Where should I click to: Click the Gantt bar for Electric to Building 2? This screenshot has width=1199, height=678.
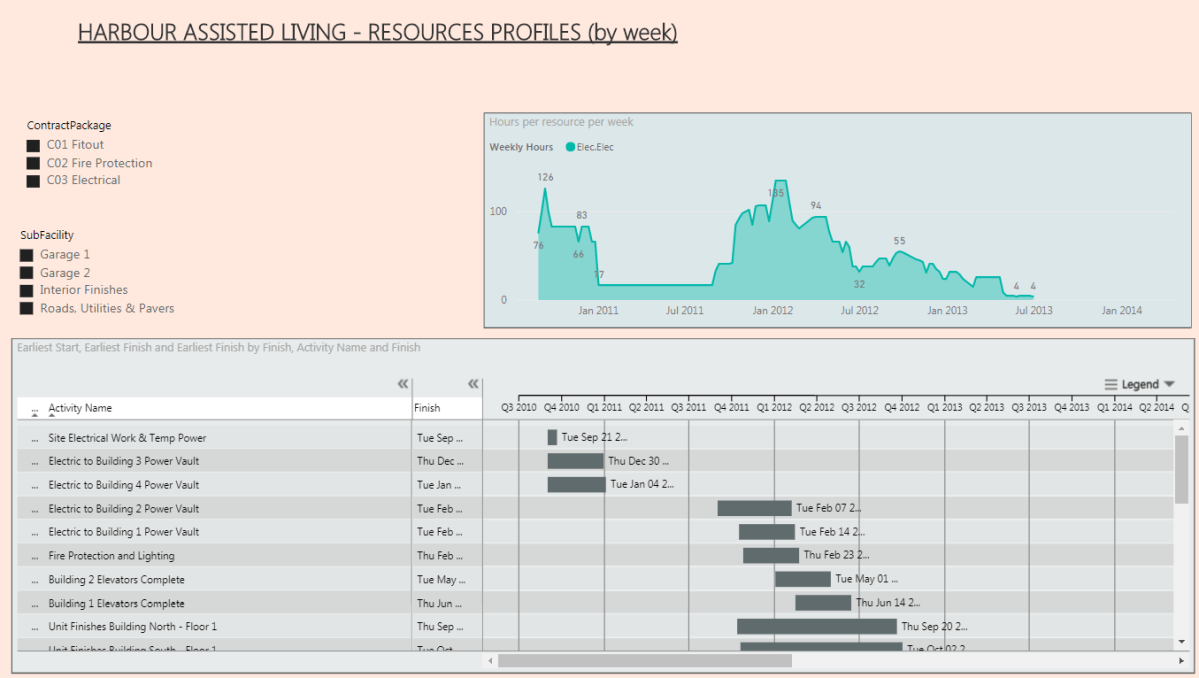point(753,507)
